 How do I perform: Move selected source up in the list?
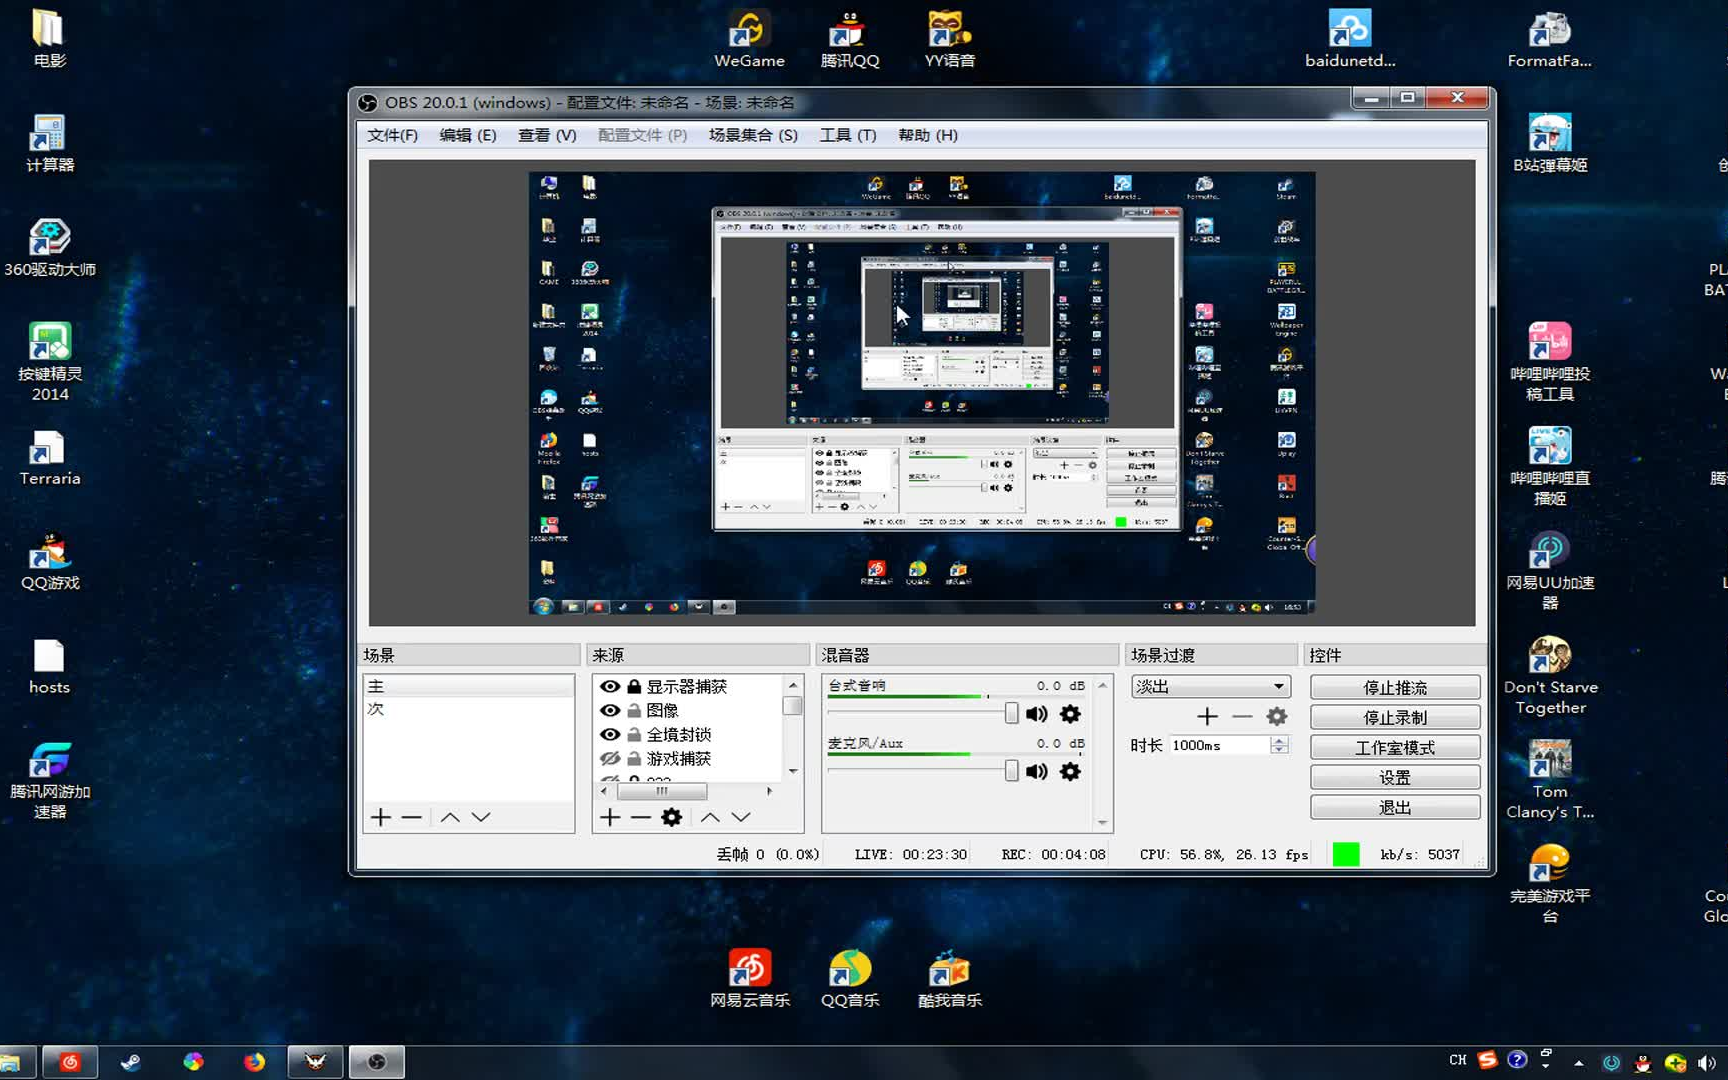tap(710, 817)
